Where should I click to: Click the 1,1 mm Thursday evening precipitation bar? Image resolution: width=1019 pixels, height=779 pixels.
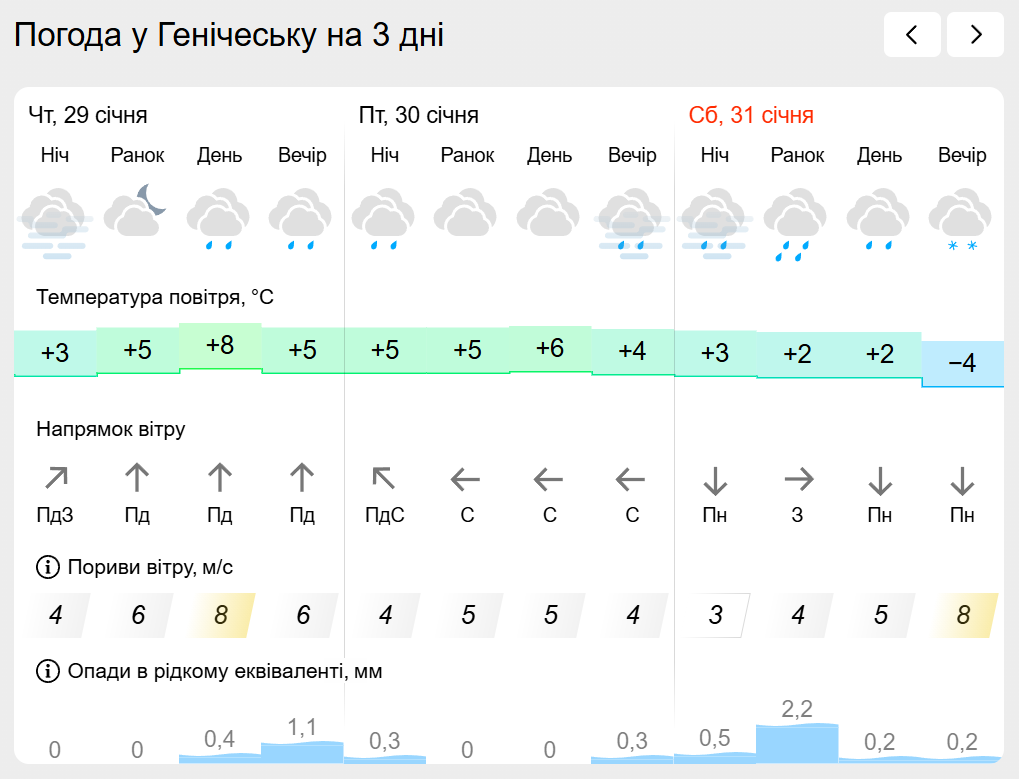point(302,751)
